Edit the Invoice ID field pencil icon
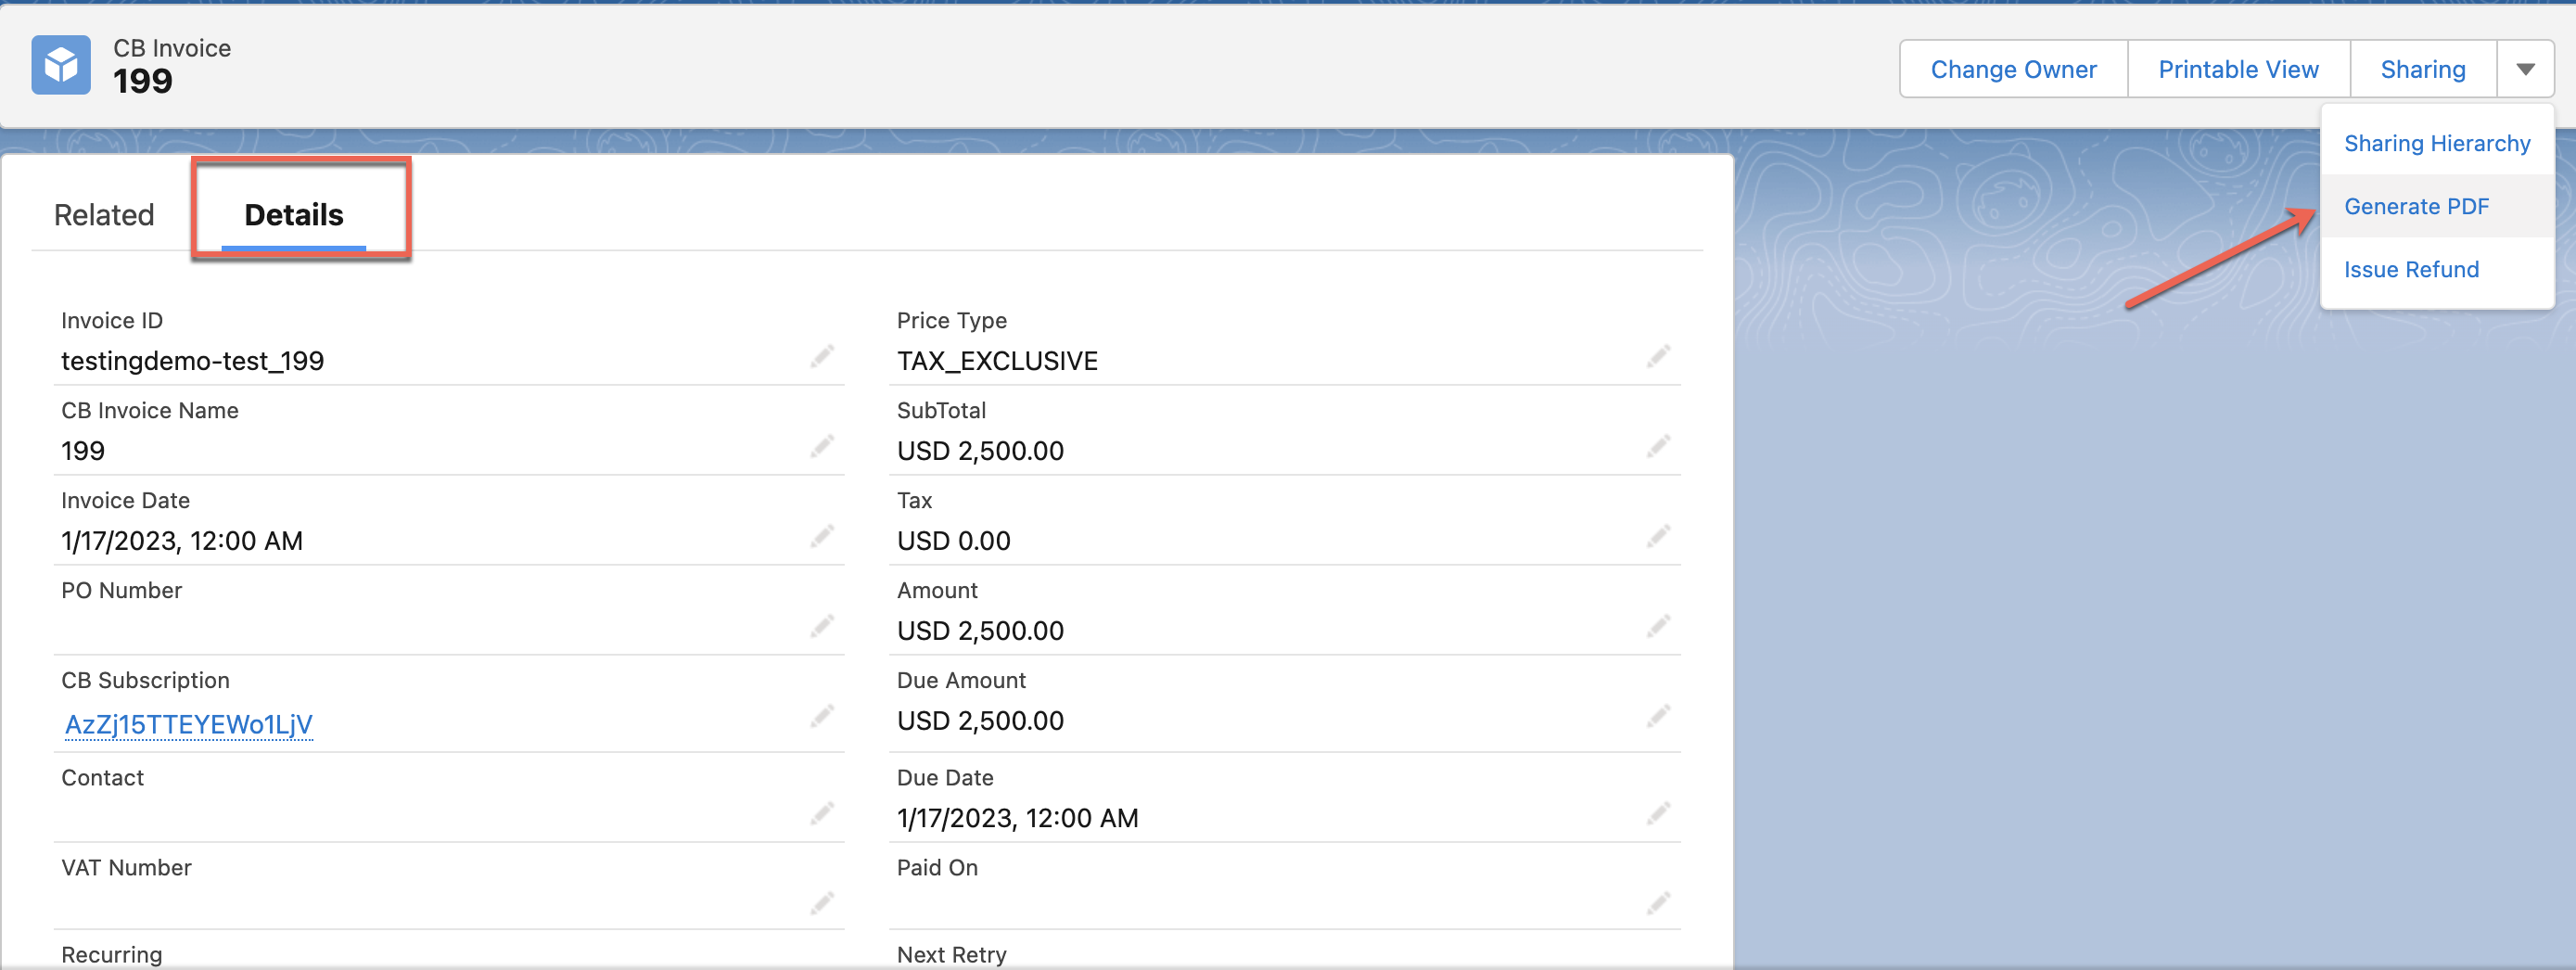Image resolution: width=2576 pixels, height=970 pixels. [x=822, y=357]
